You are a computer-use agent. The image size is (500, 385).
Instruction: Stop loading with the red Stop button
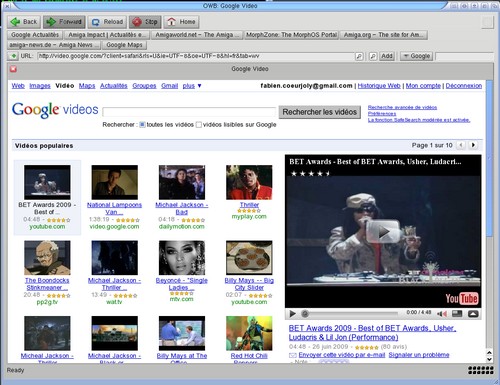tap(145, 22)
